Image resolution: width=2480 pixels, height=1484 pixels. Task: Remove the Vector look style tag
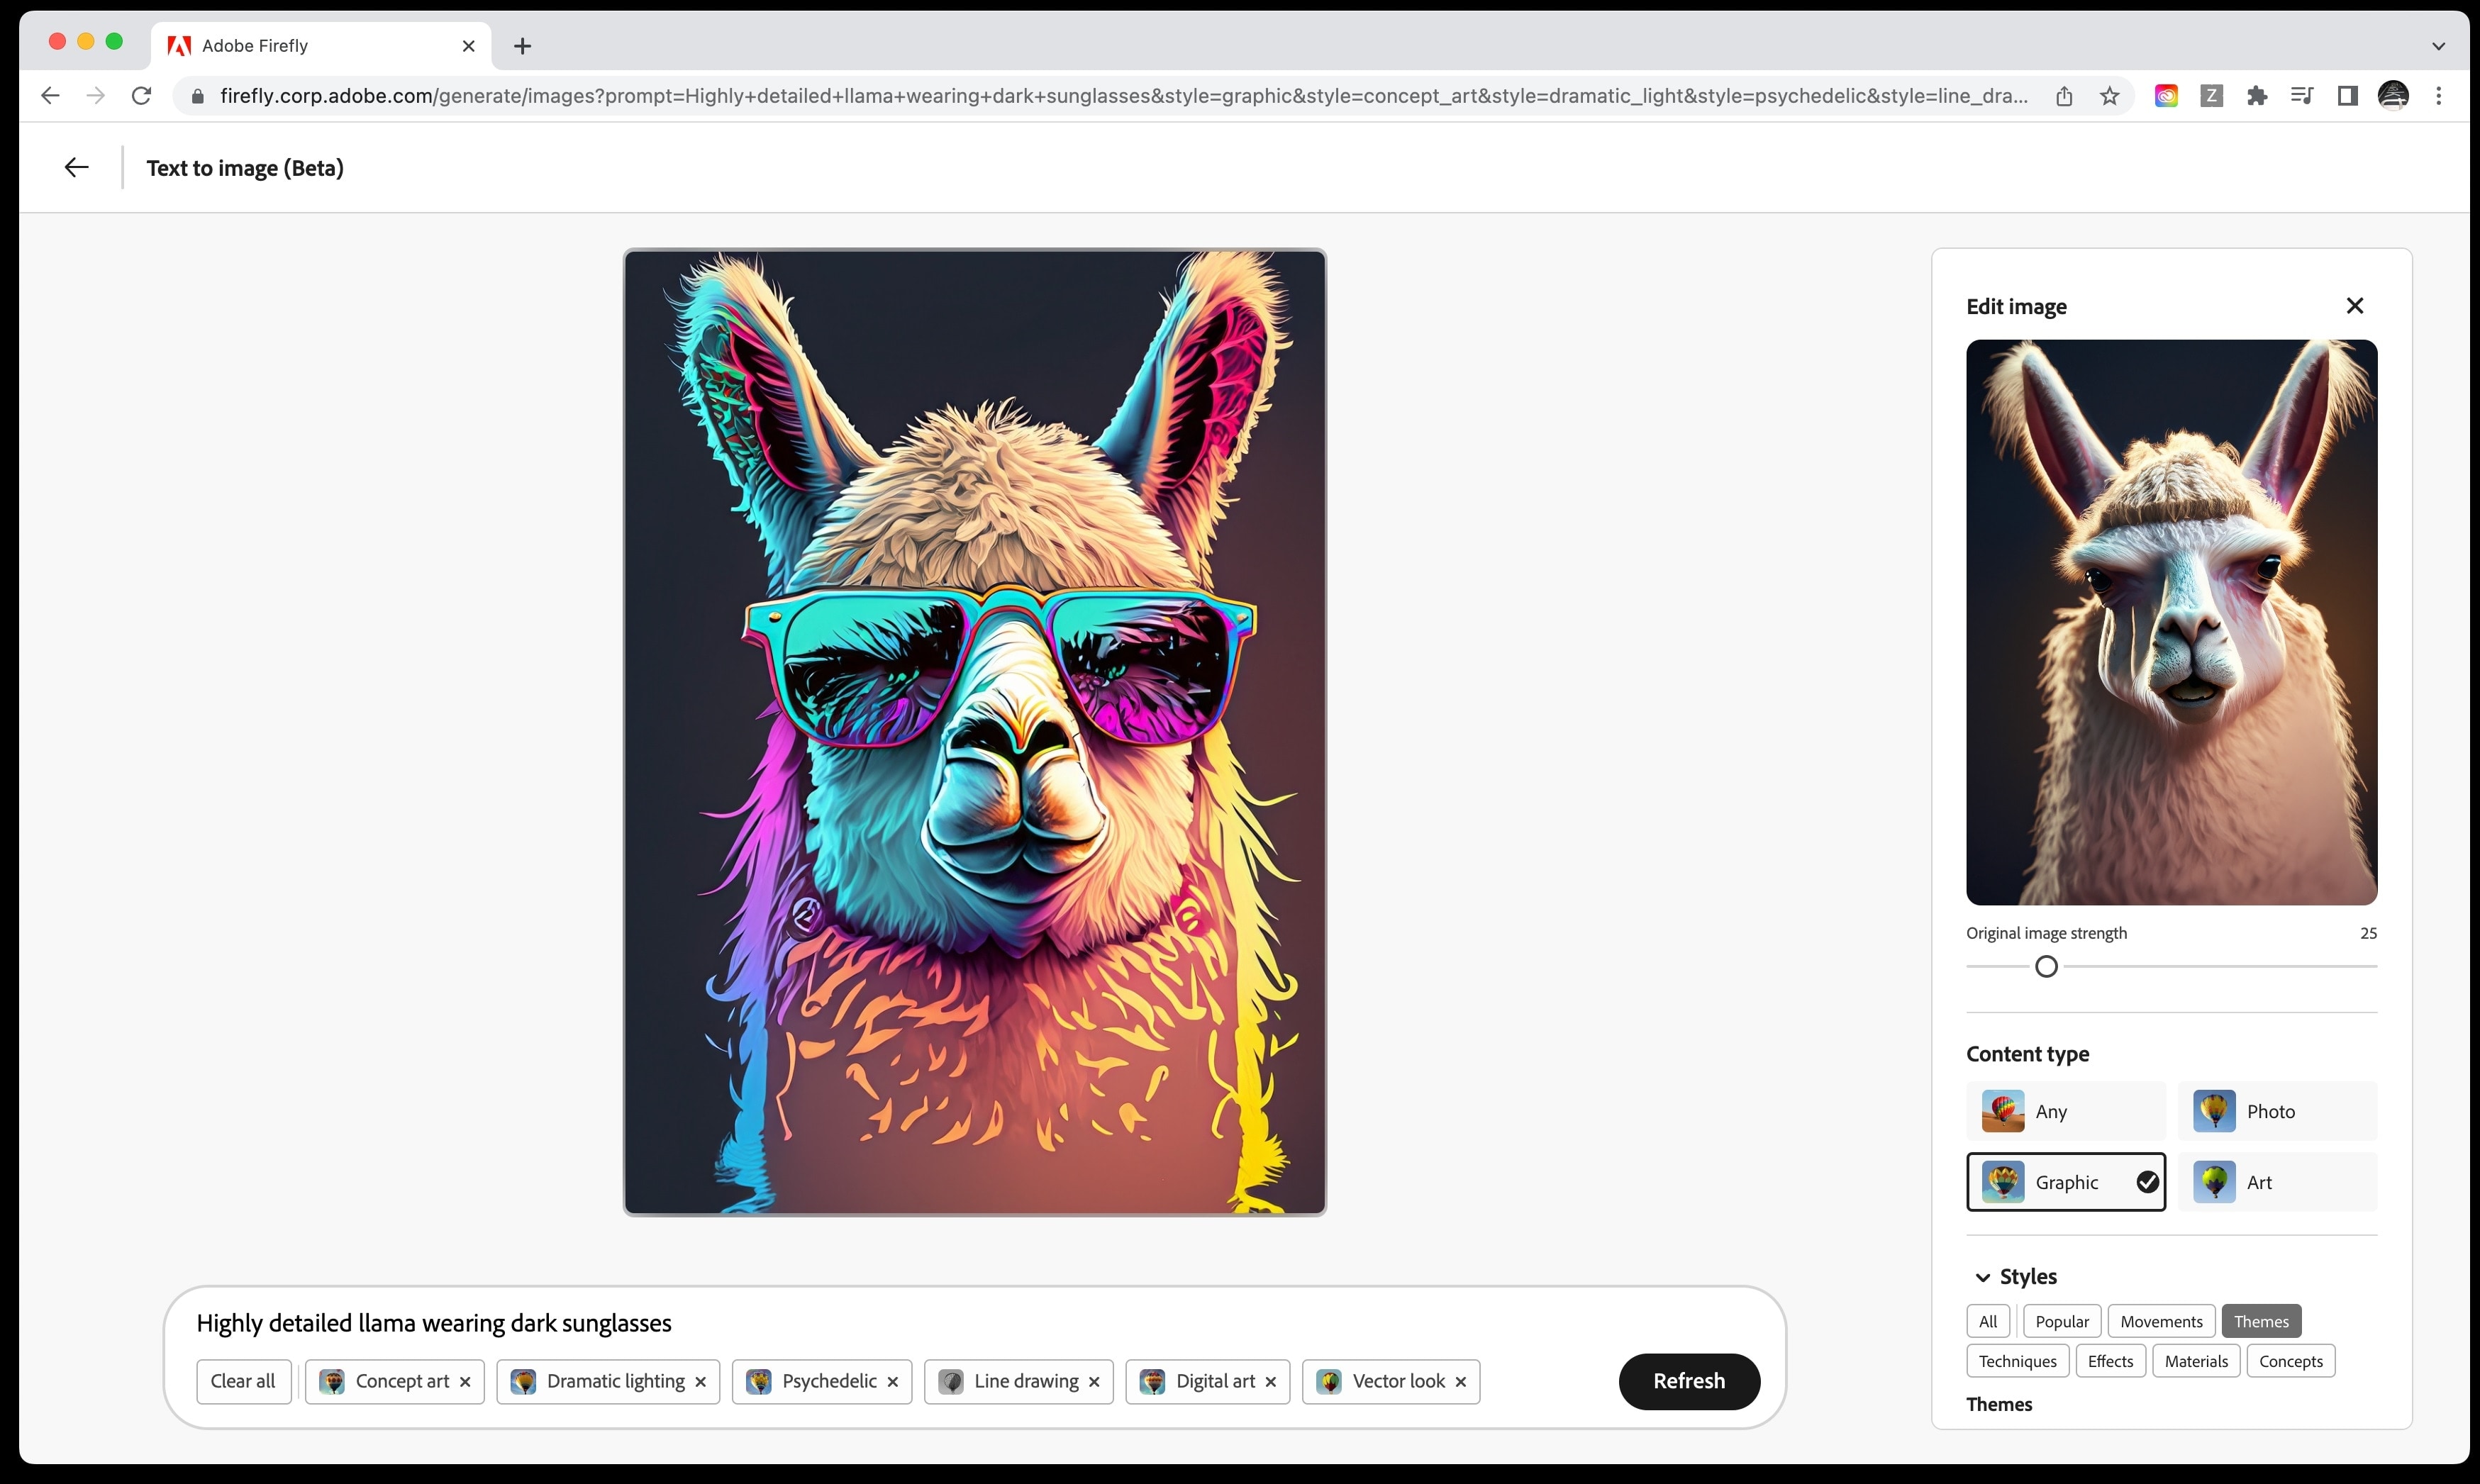click(x=1460, y=1381)
